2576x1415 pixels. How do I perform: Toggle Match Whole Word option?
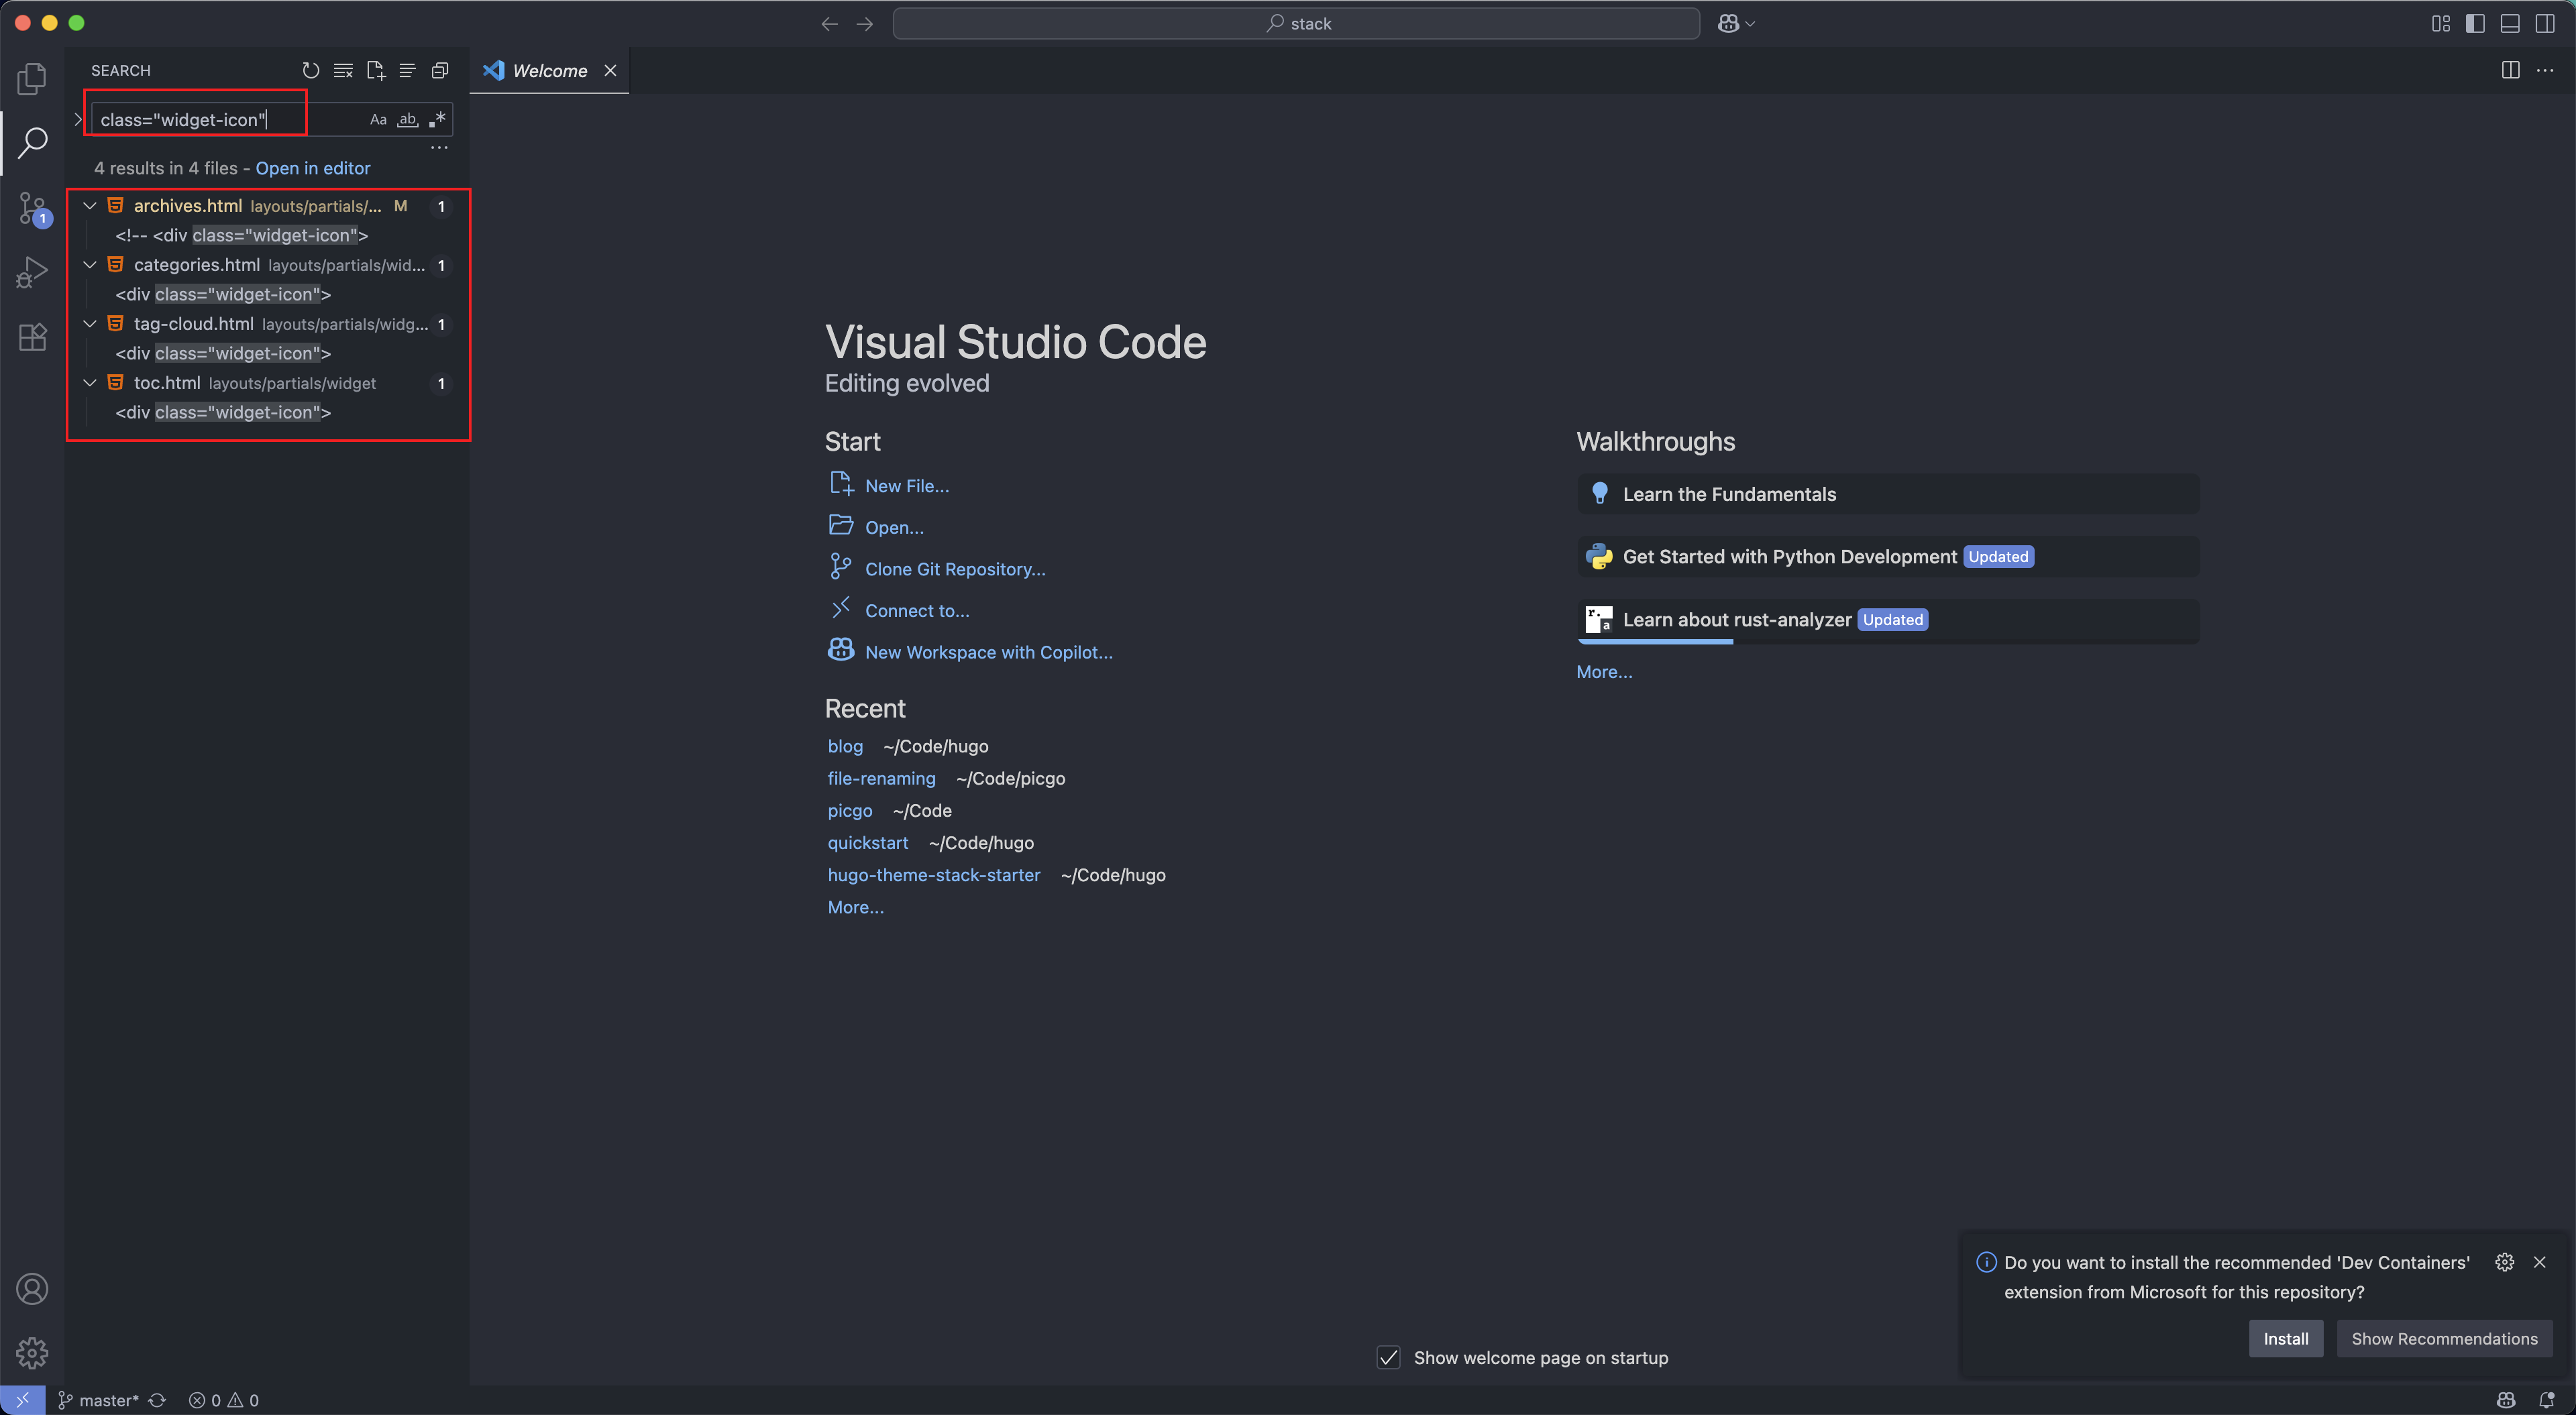click(407, 120)
